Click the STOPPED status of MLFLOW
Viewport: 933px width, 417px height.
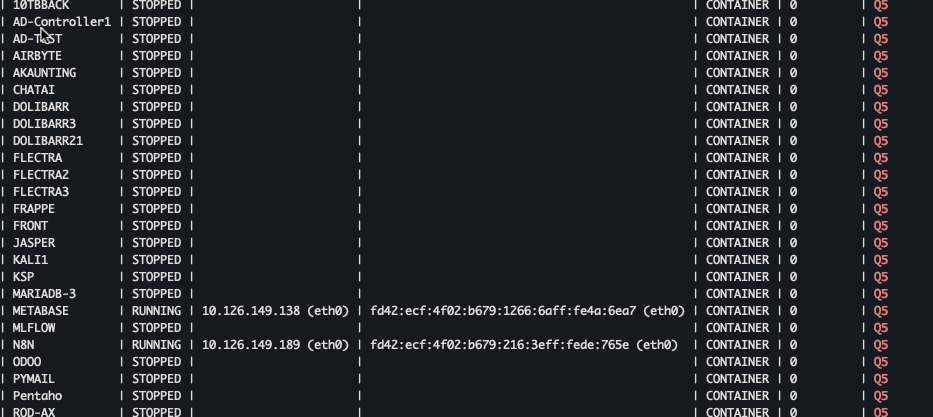[x=156, y=328]
